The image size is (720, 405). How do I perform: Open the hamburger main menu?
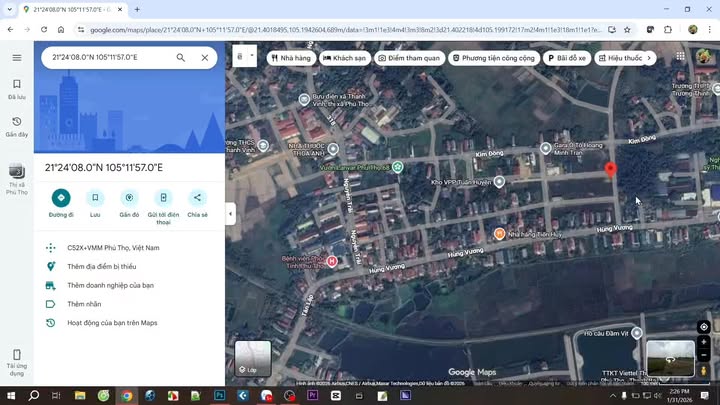17,58
